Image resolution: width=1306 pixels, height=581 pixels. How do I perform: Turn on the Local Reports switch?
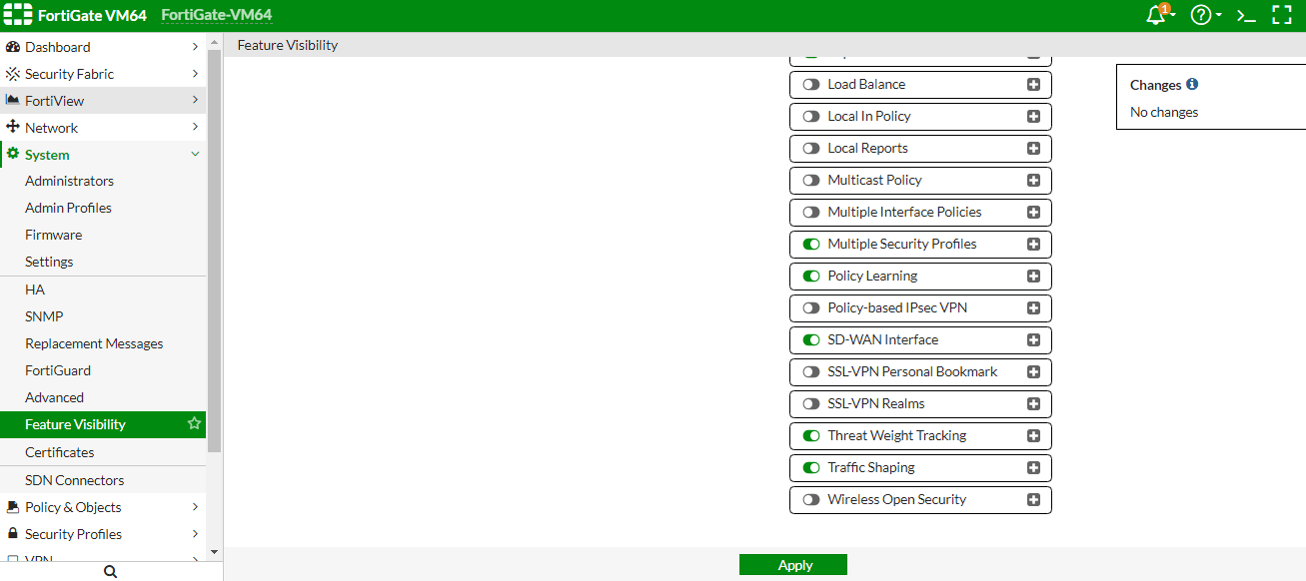pos(811,149)
